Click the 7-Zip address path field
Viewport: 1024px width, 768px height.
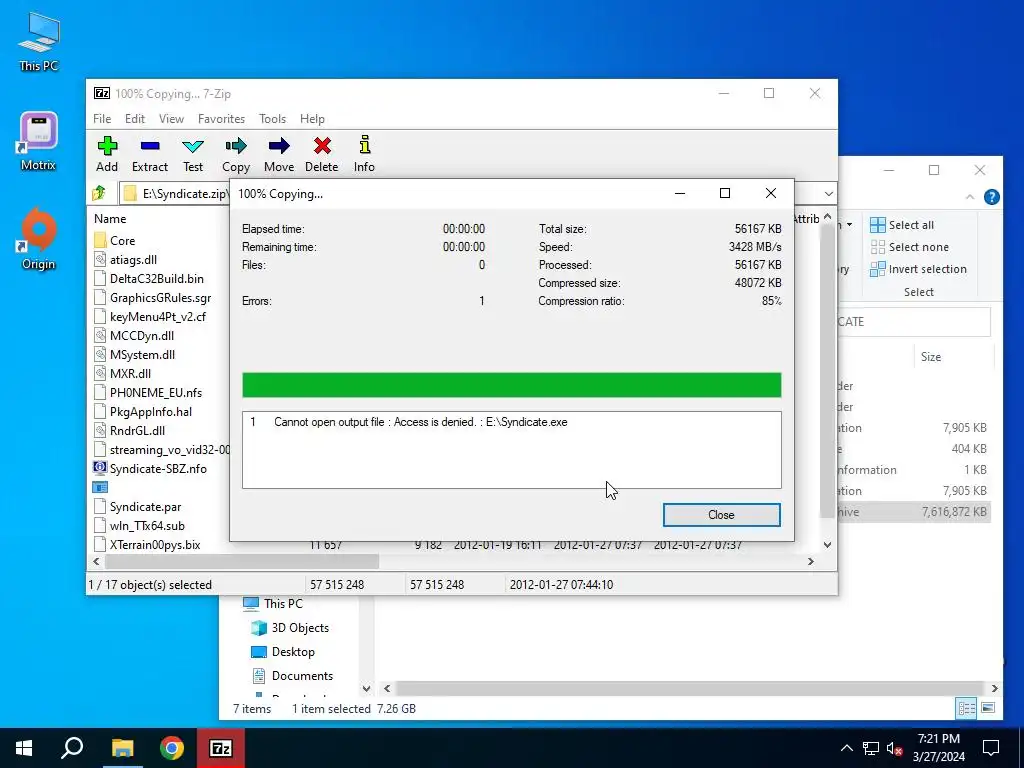176,193
